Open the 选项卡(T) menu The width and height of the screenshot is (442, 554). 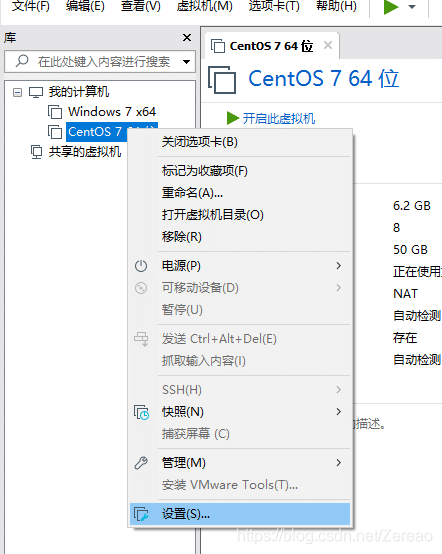[x=274, y=6]
